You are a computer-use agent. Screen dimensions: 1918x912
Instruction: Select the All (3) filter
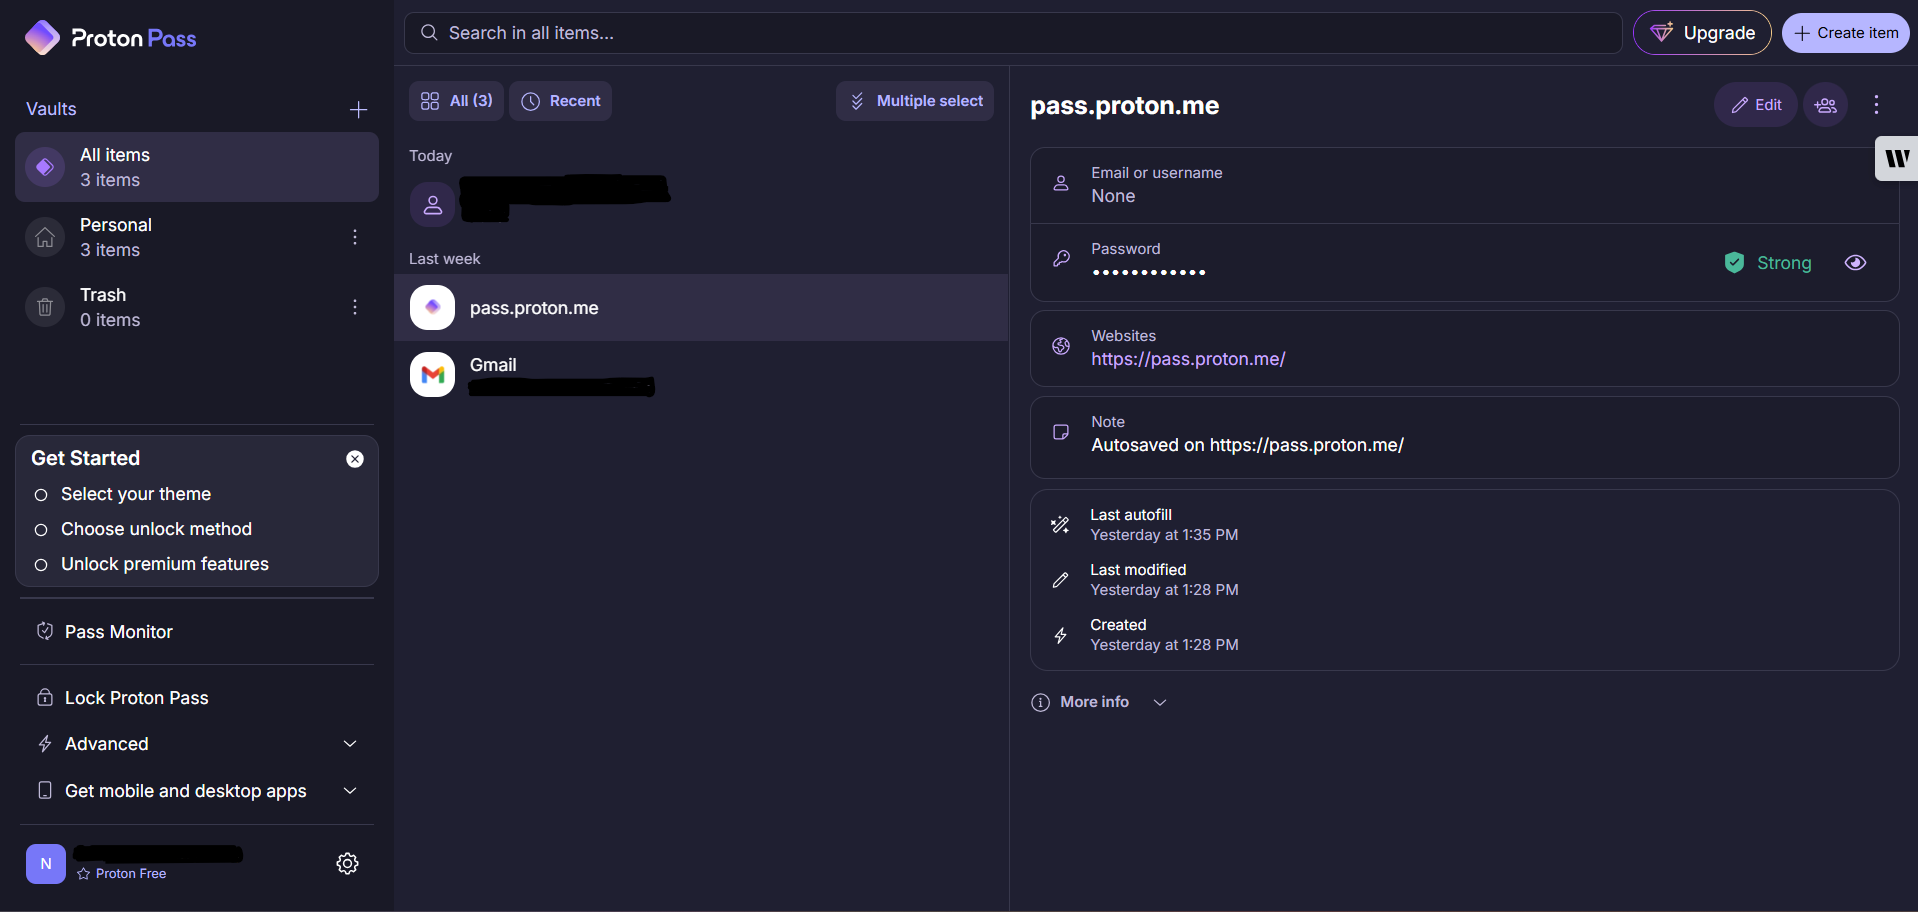click(x=457, y=101)
